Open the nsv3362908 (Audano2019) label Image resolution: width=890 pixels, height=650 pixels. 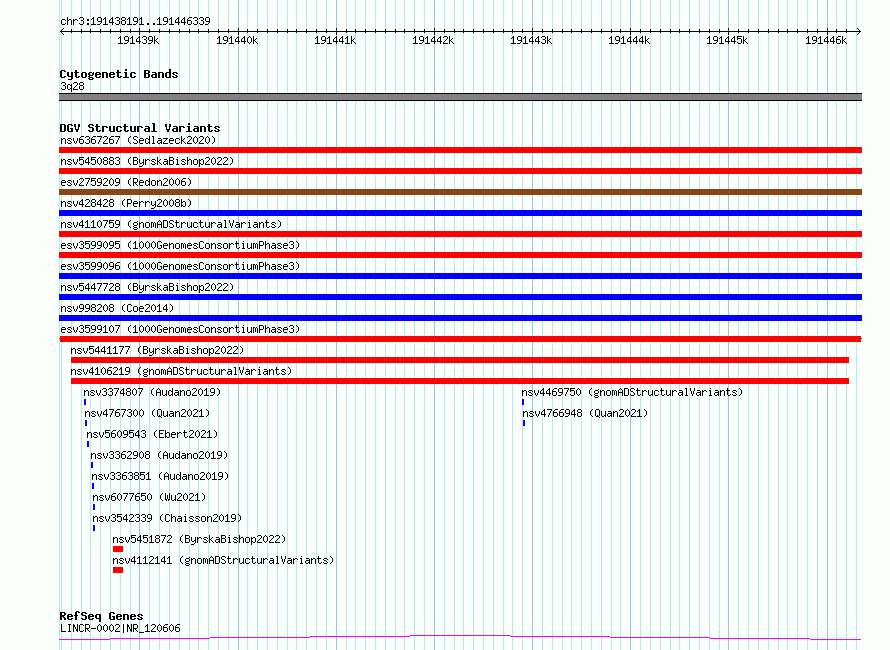click(x=159, y=455)
